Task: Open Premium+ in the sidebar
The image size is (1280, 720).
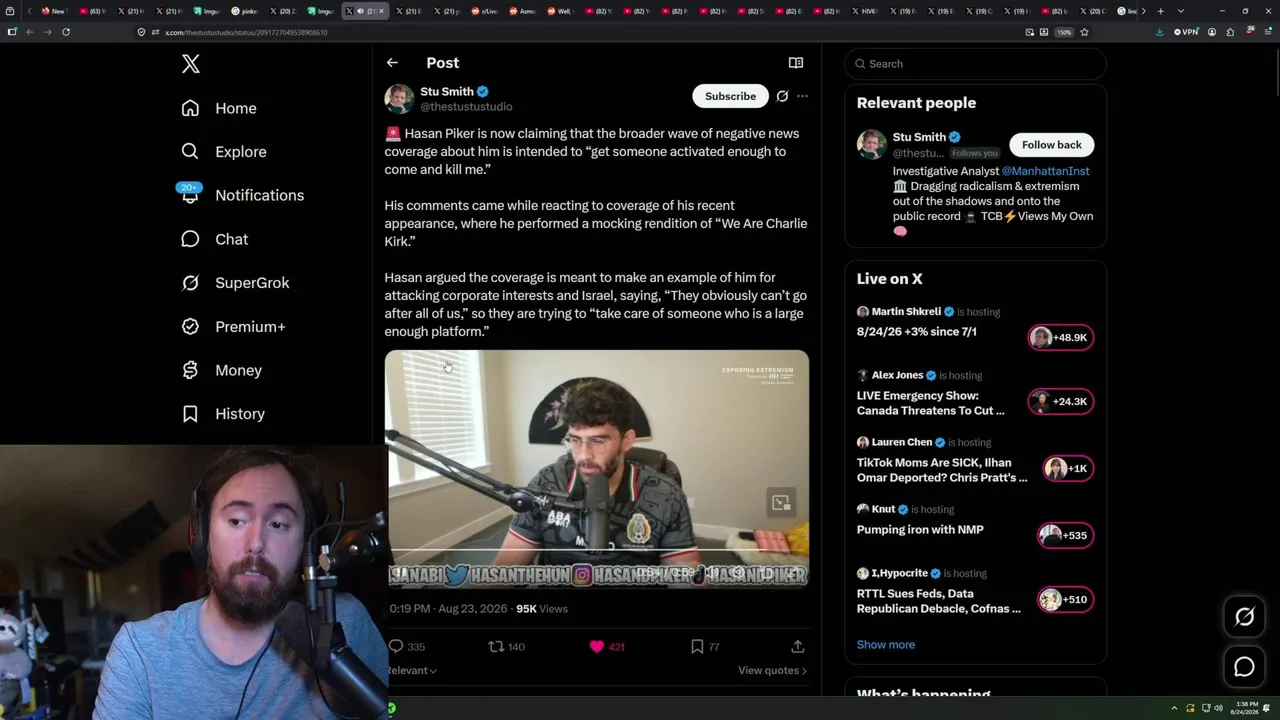Action: pyautogui.click(x=234, y=327)
